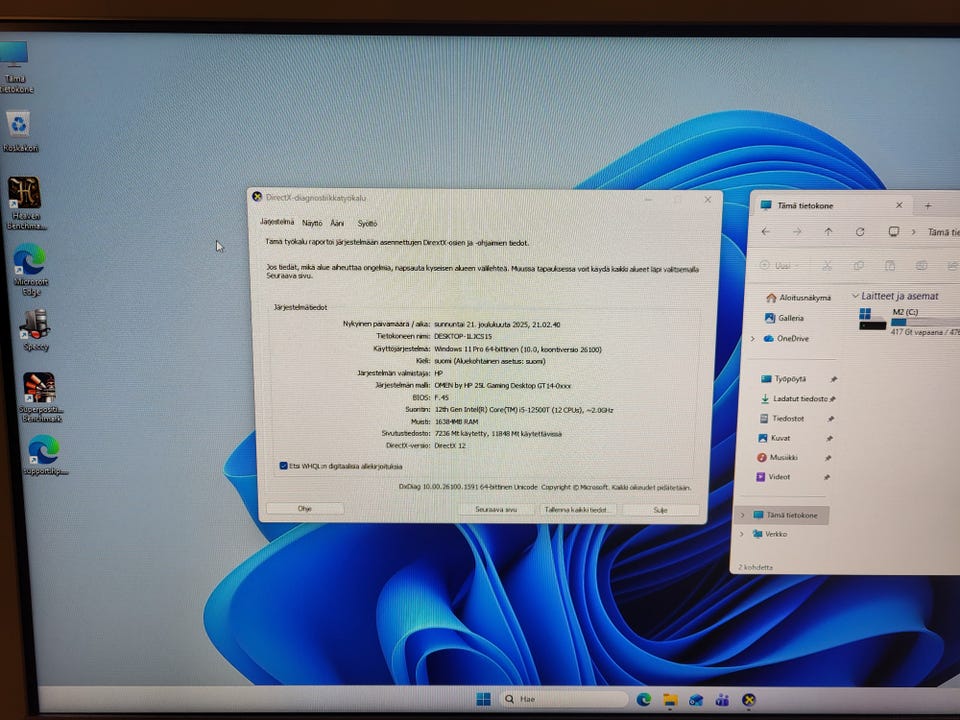Screen dimensions: 960x720
Task: Click the DirectX dialog title bar icon
Action: pos(257,197)
